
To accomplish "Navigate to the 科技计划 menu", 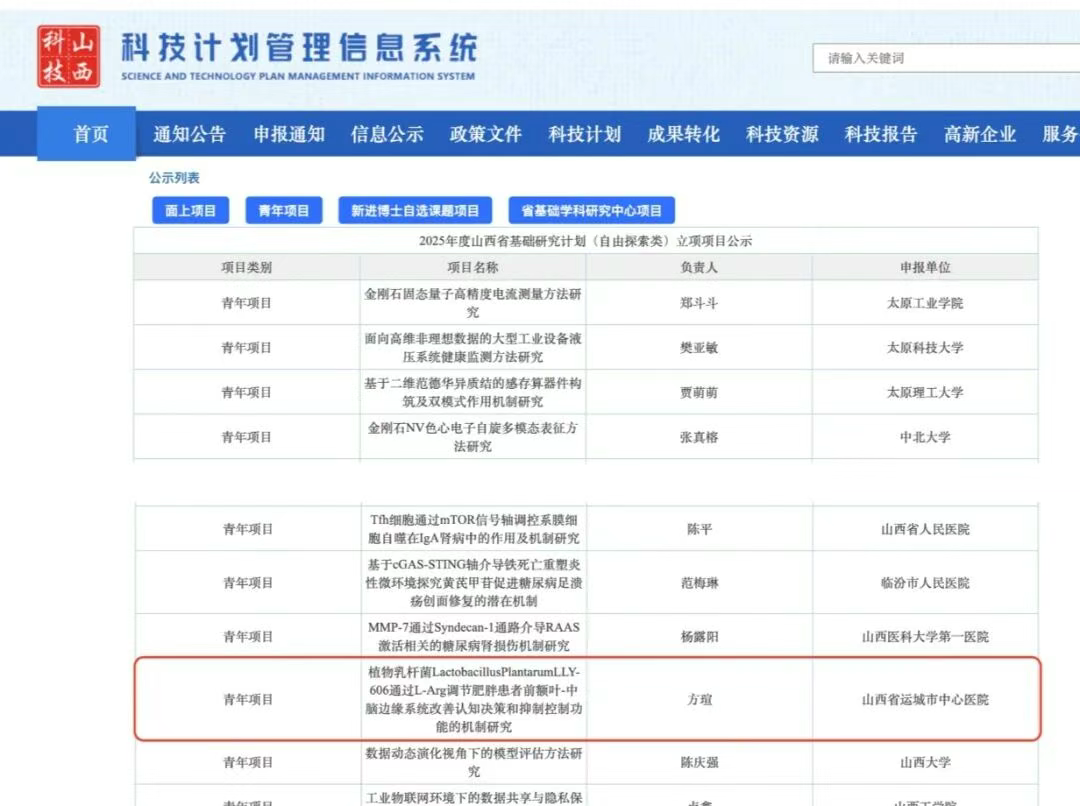I will click(x=585, y=134).
